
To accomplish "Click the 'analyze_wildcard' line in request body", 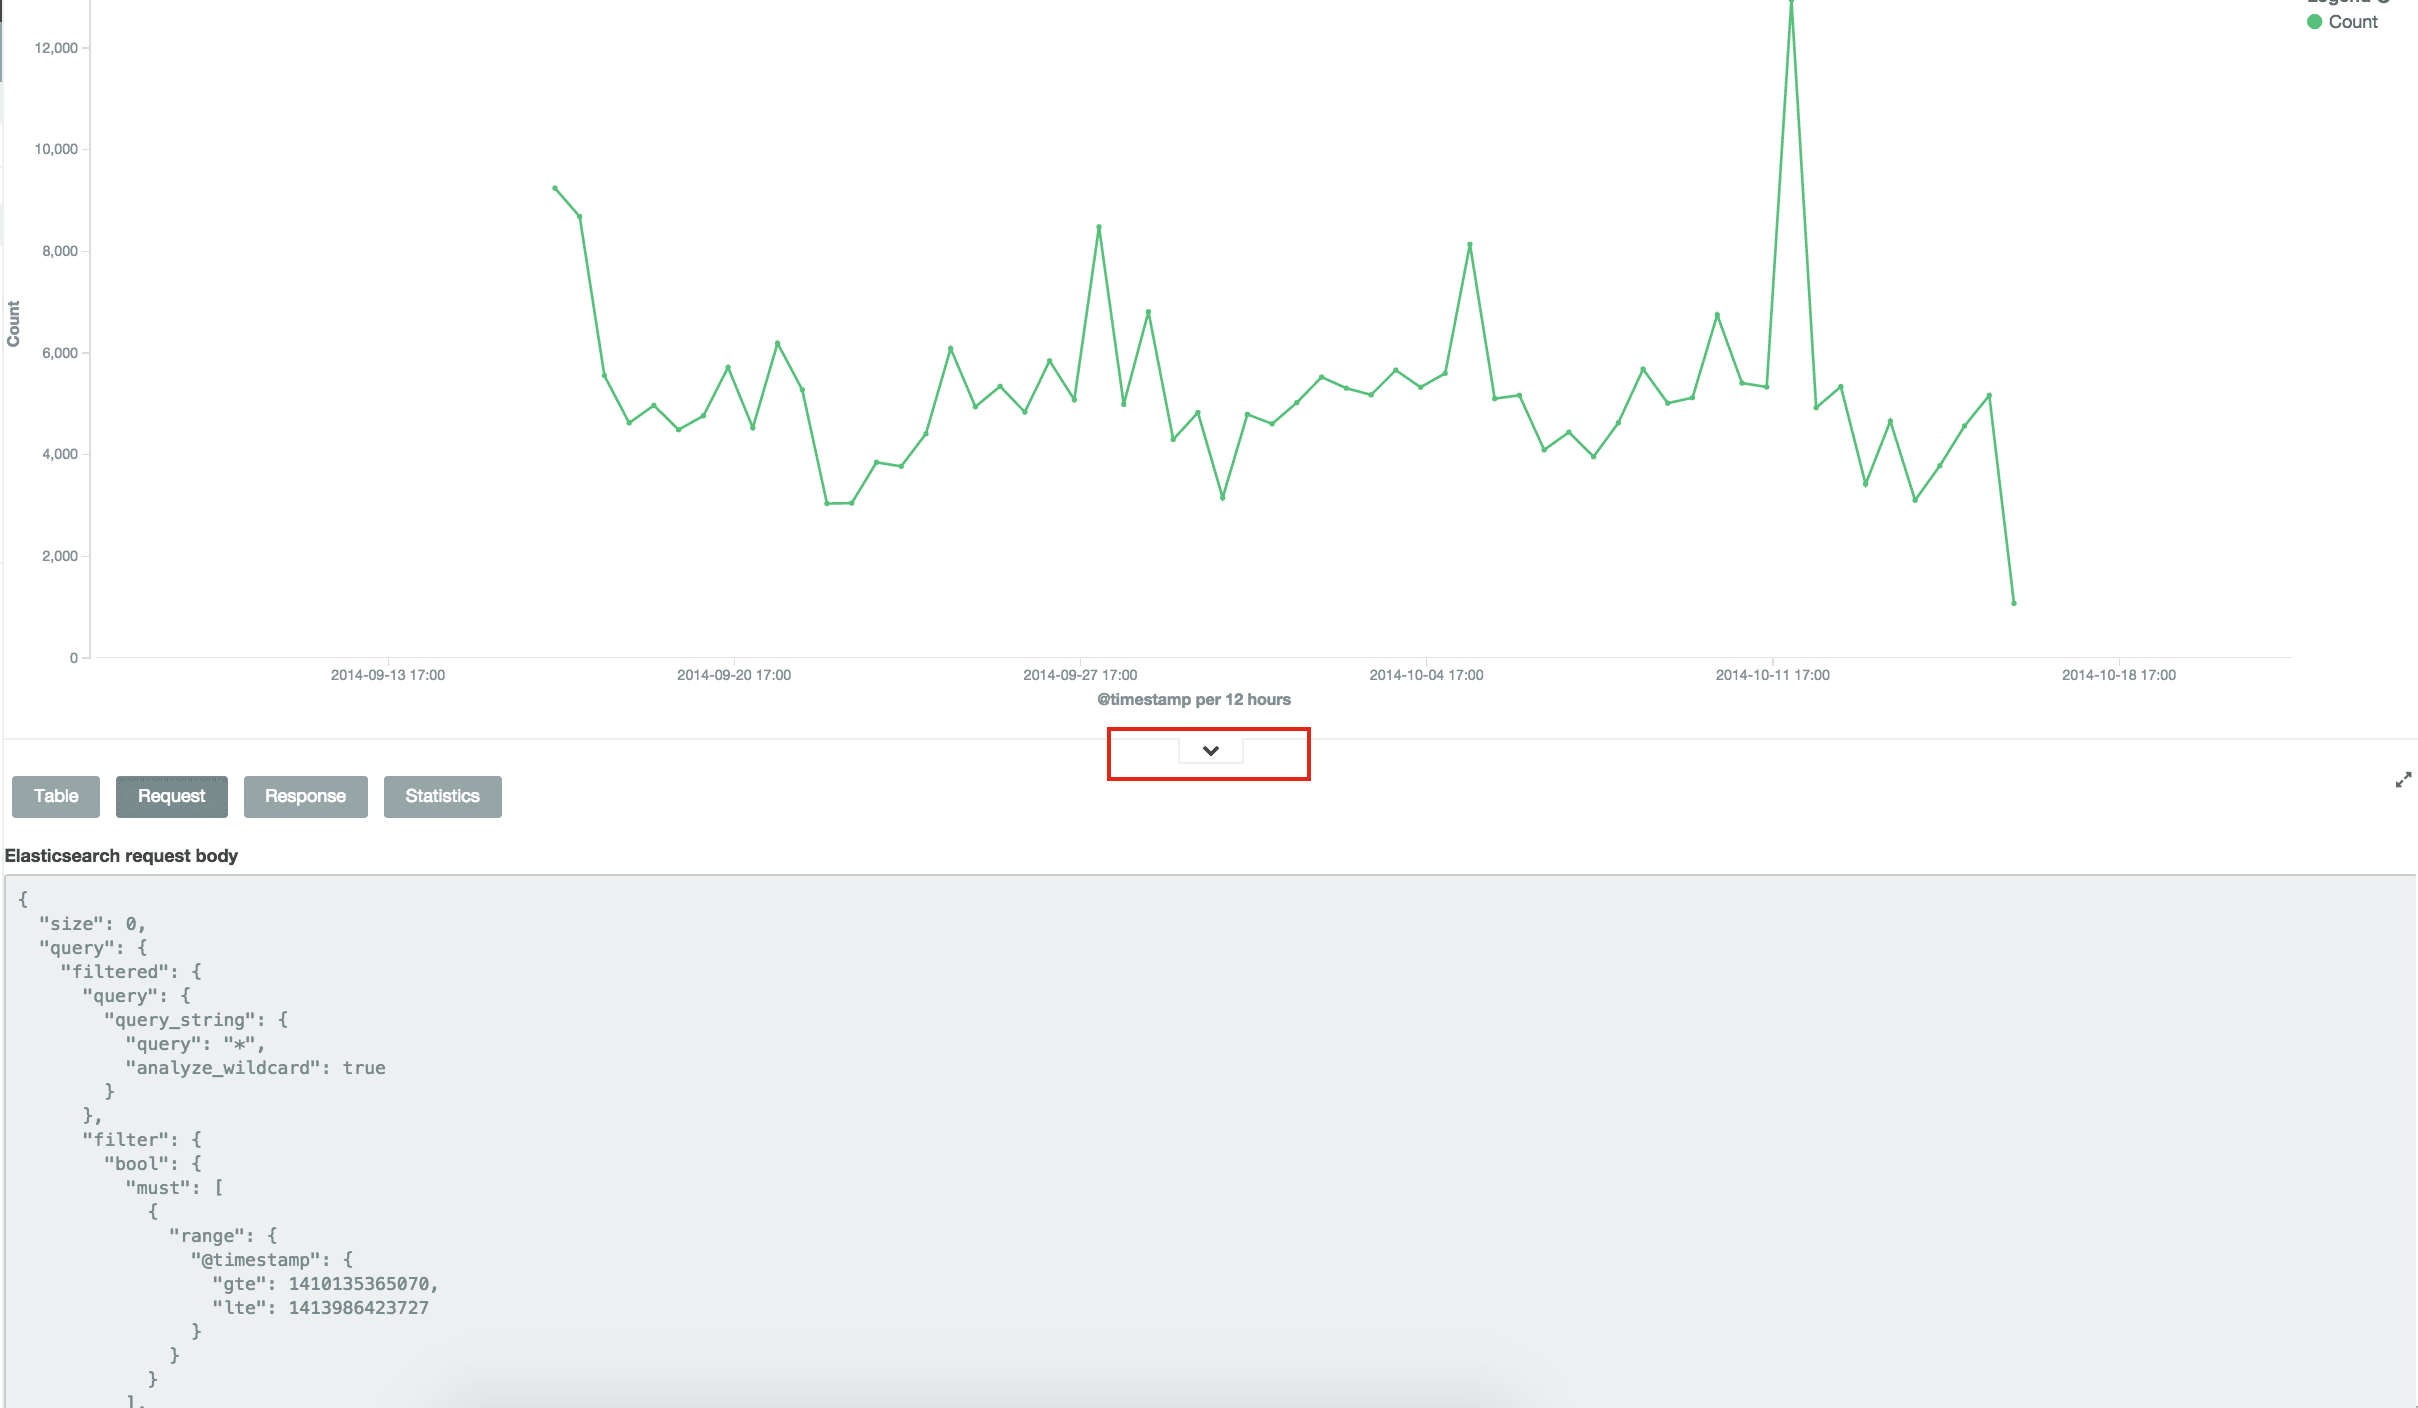I will 255,1067.
